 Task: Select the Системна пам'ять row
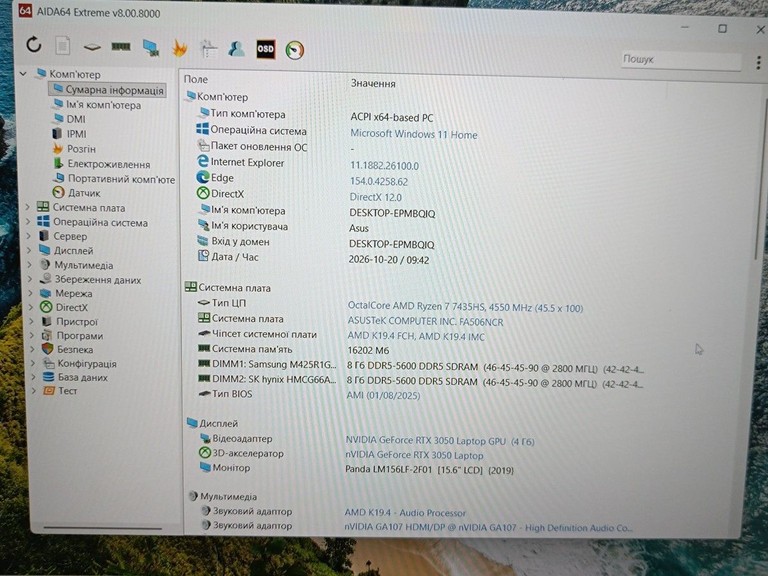click(x=294, y=350)
